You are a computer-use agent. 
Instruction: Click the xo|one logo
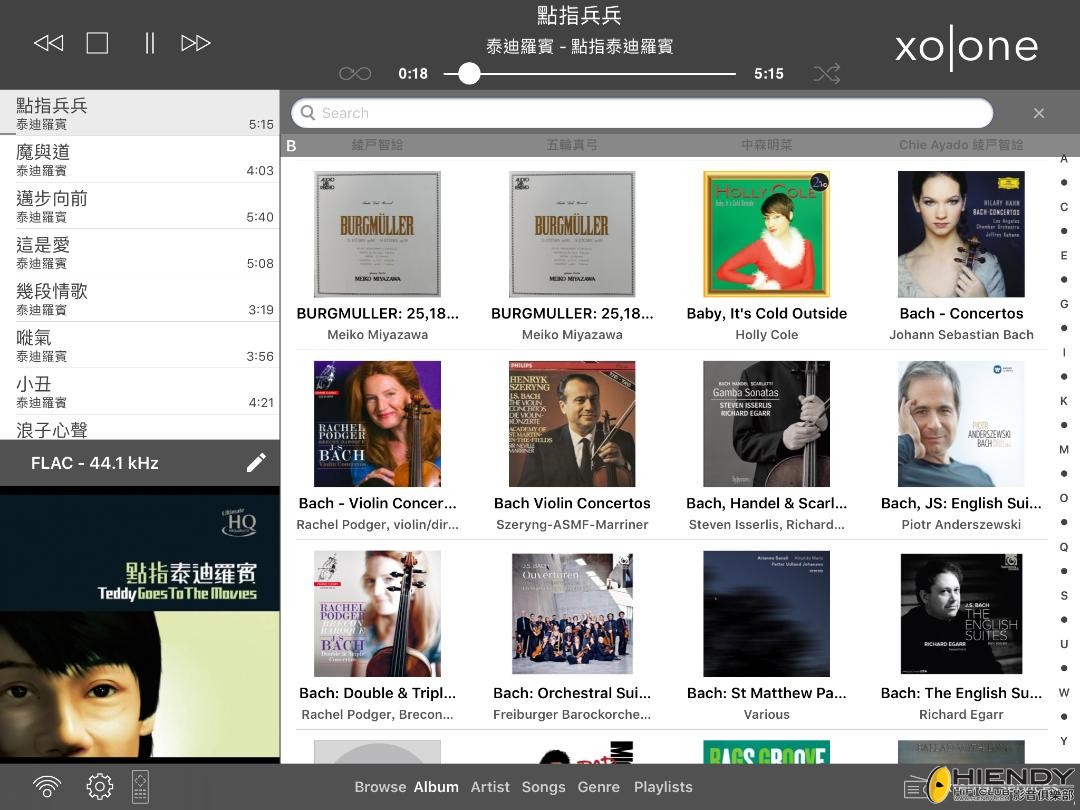click(x=966, y=48)
